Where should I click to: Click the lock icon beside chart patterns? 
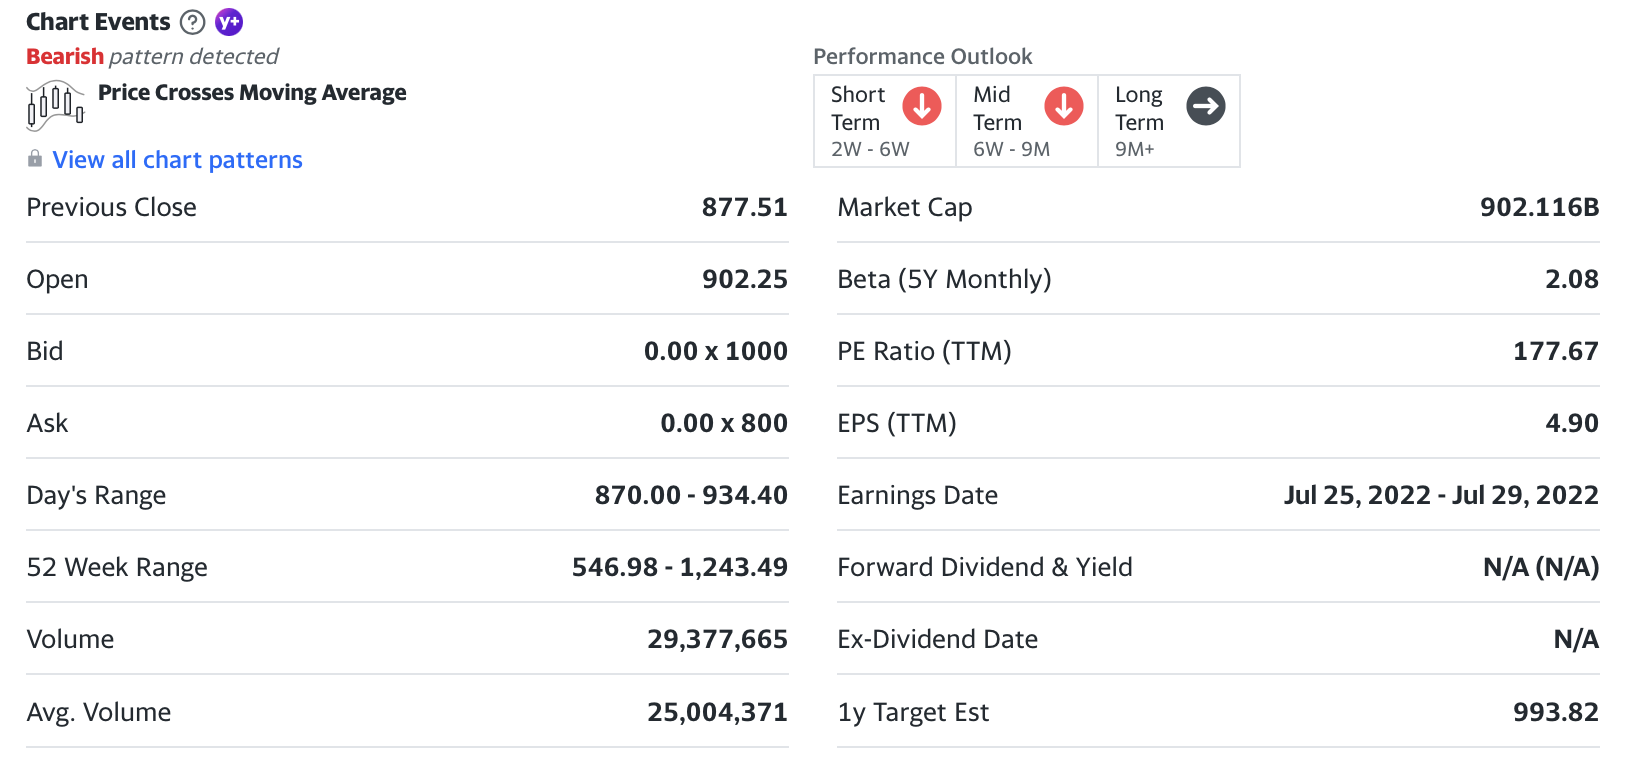point(35,159)
